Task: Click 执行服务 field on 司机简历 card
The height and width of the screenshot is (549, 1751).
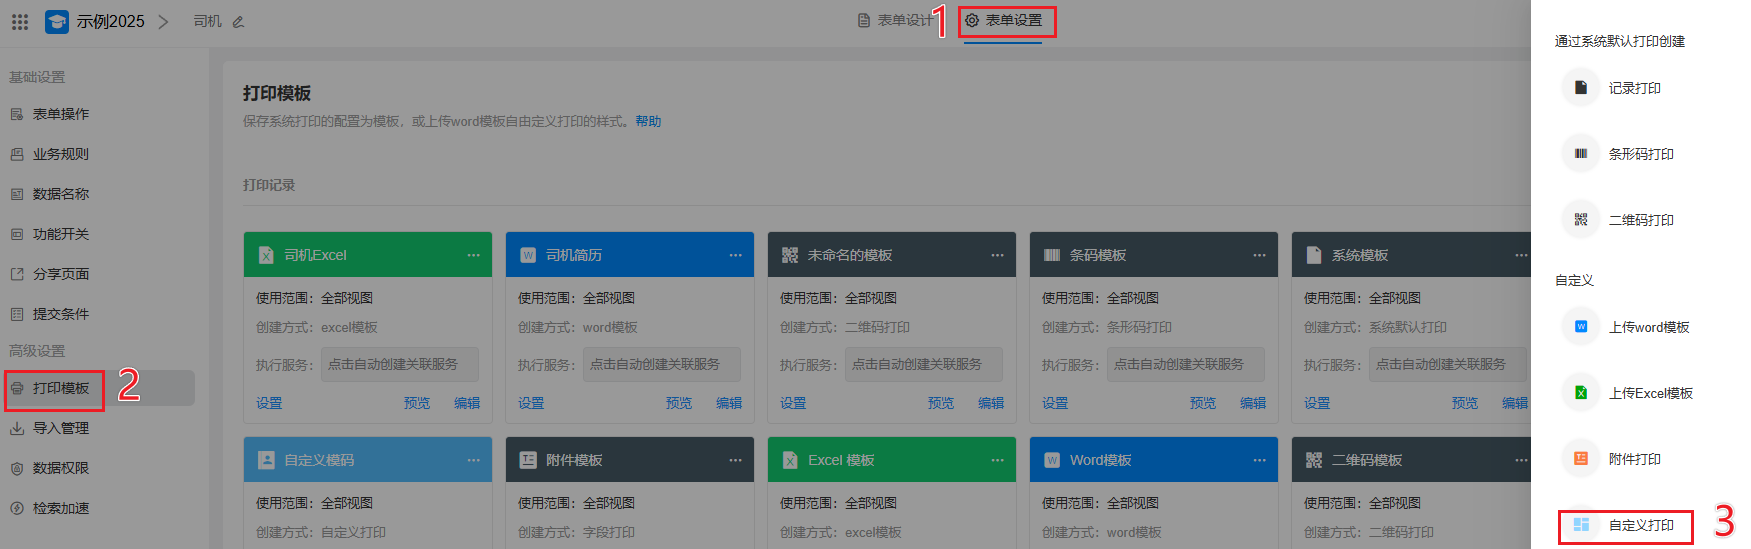Action: [x=661, y=364]
